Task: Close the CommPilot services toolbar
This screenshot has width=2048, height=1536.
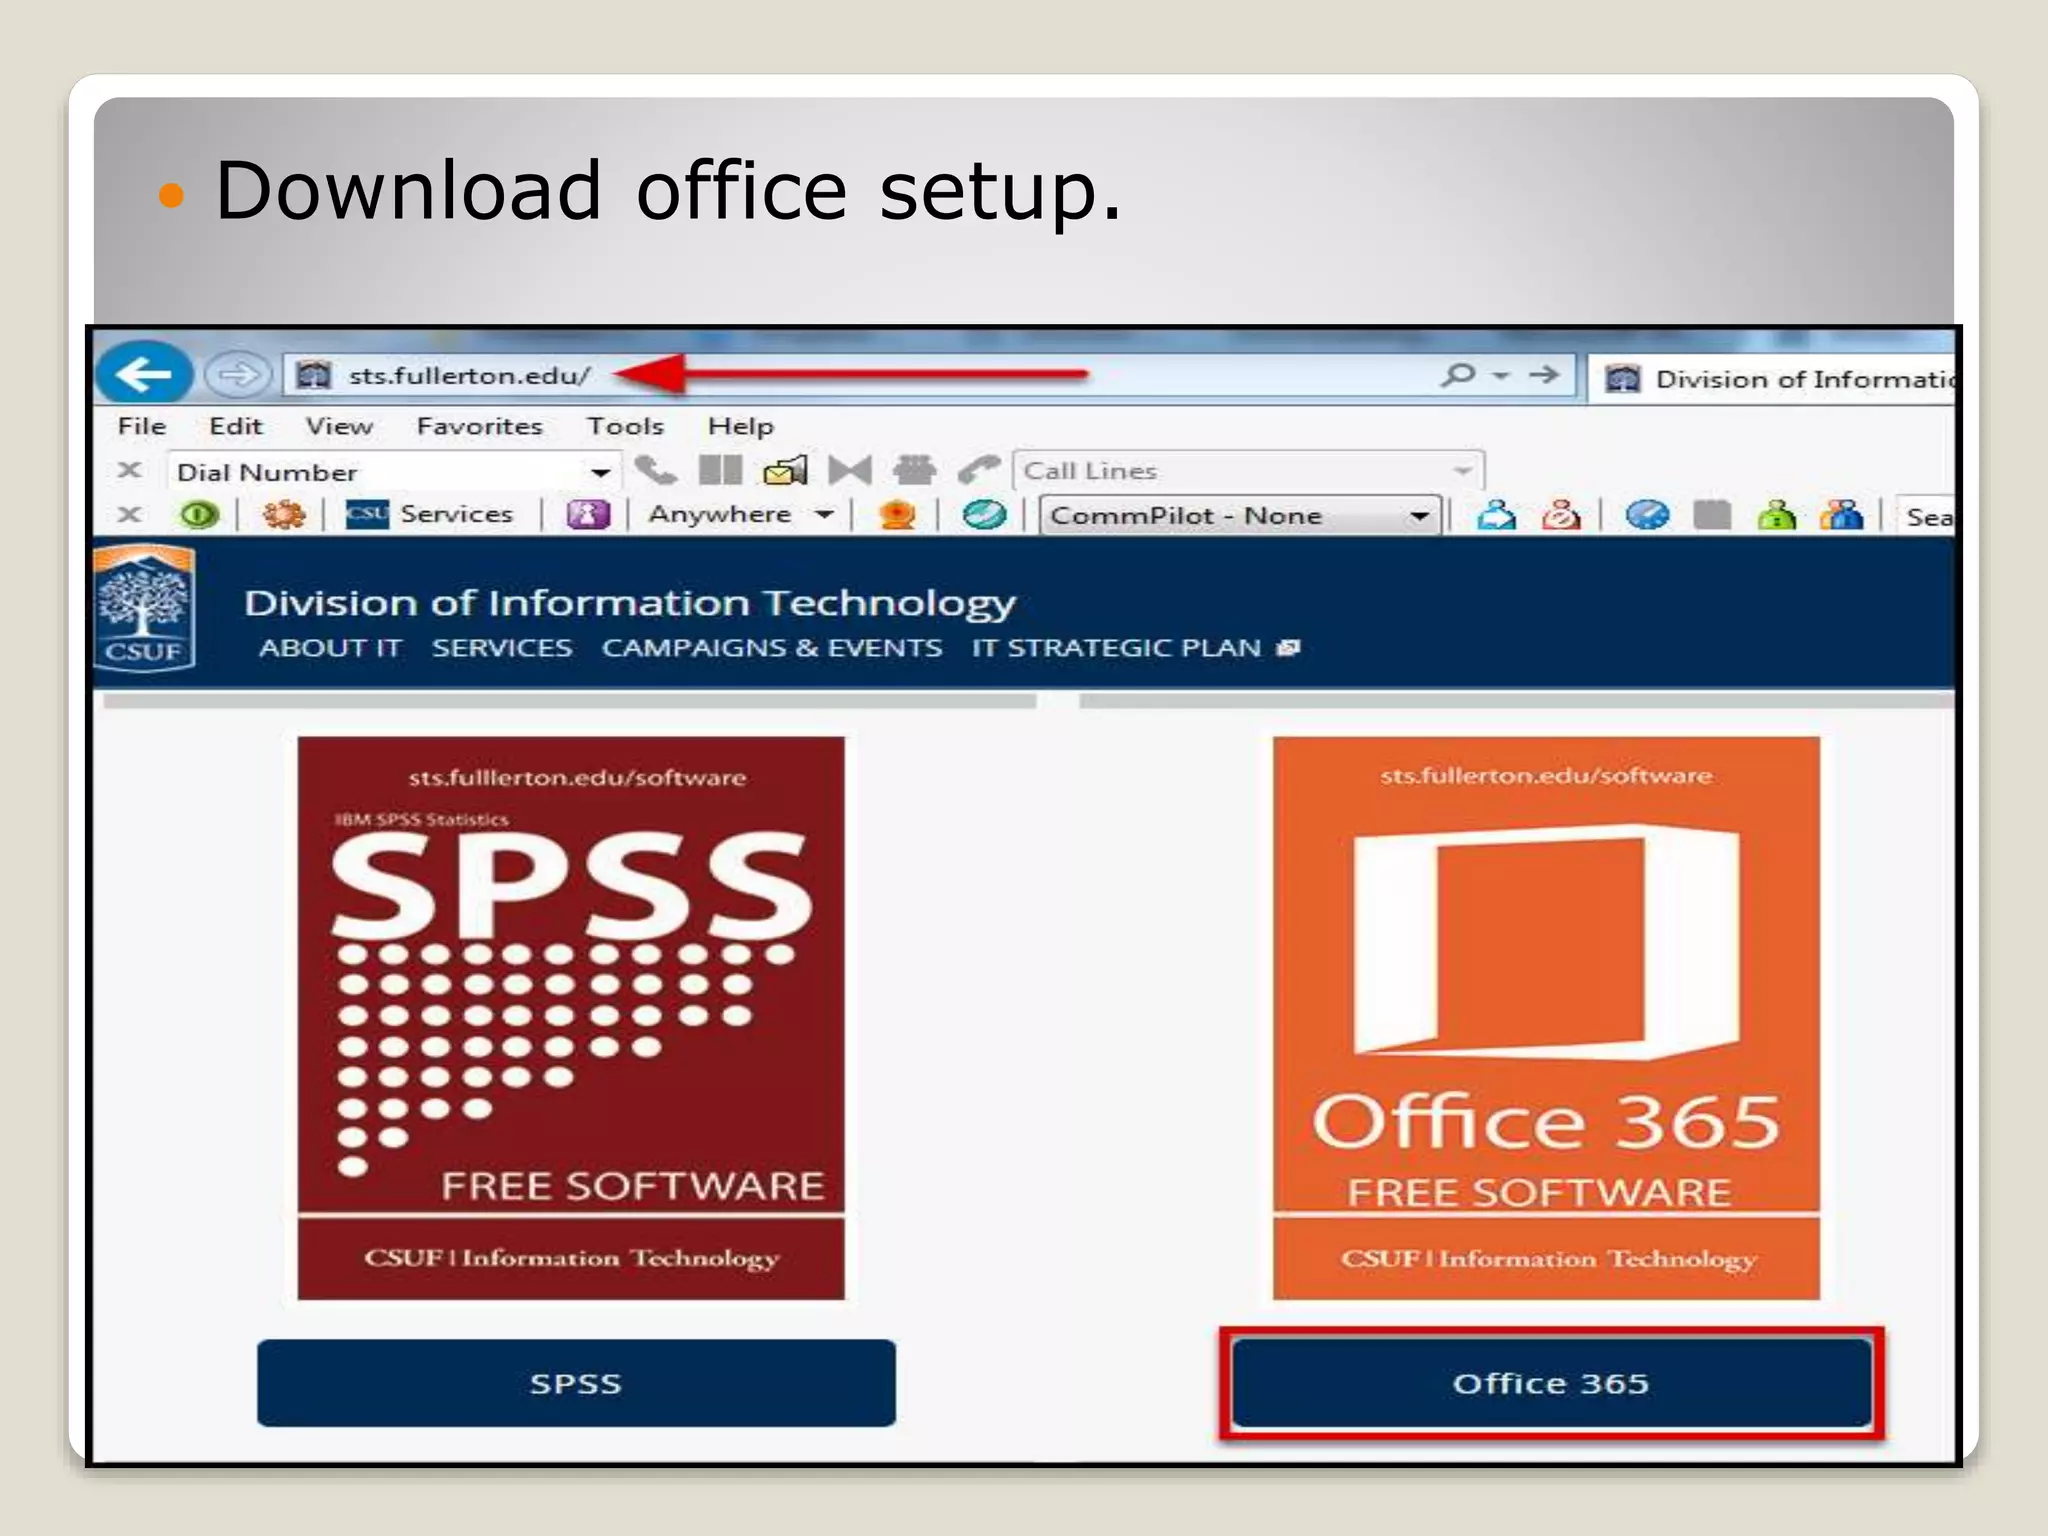Action: click(129, 514)
